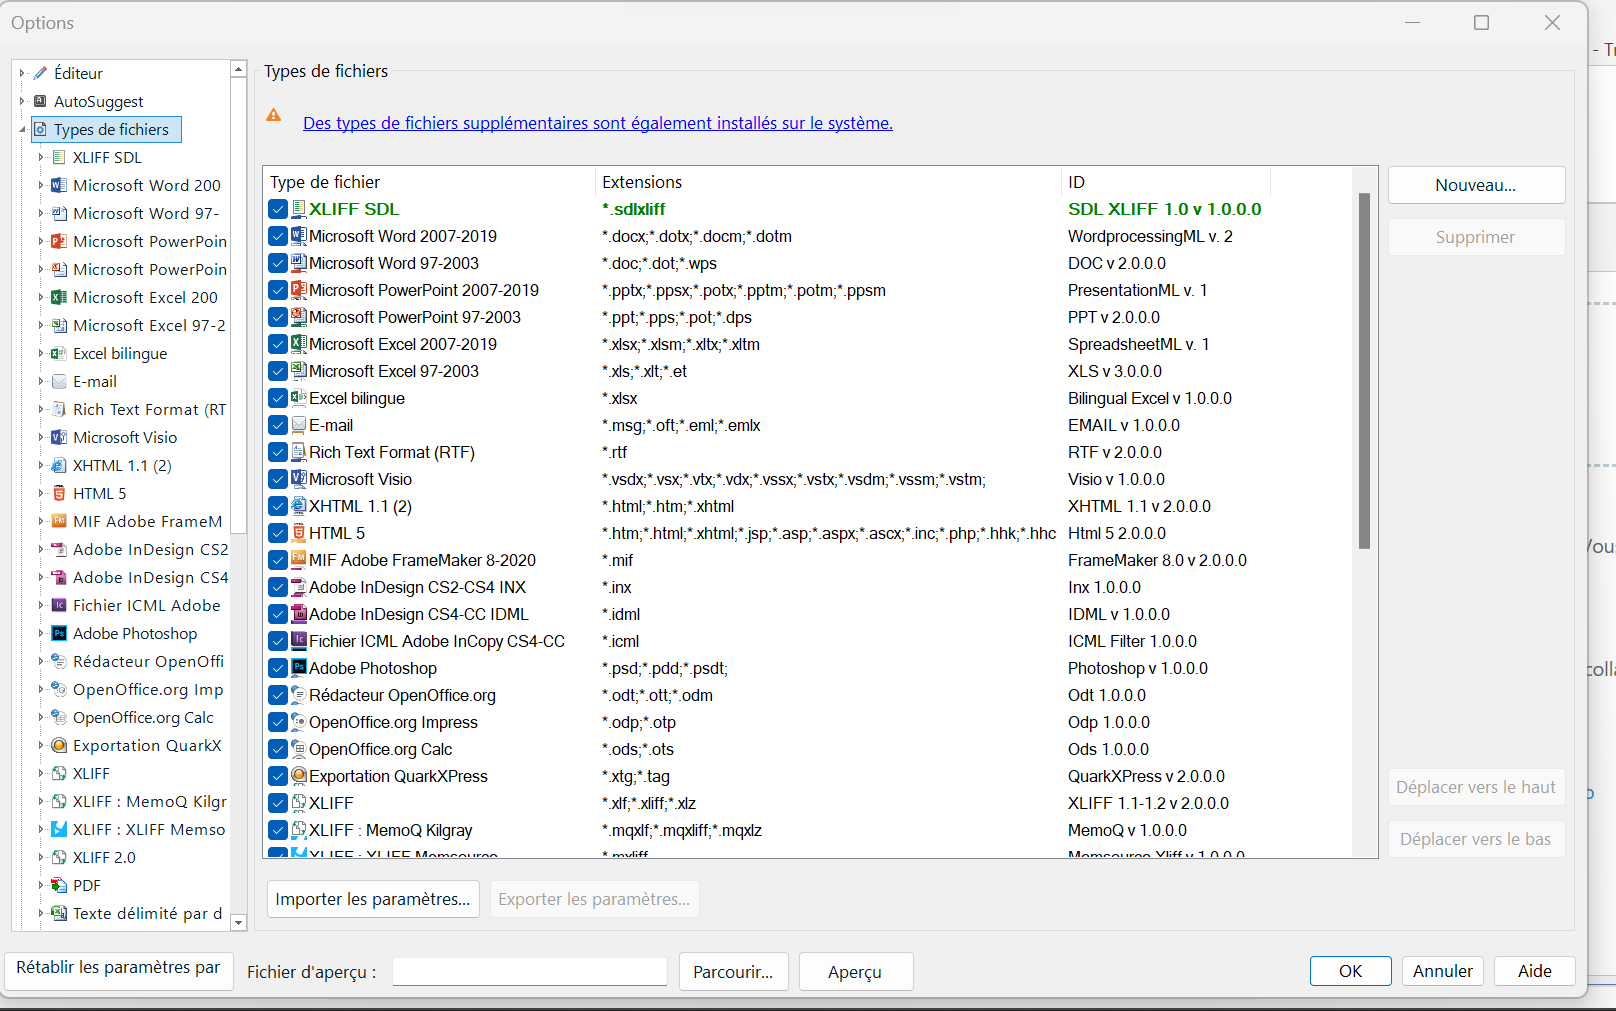The width and height of the screenshot is (1616, 1011).
Task: Click the XLIFF SDL icon in file list
Action: coord(299,208)
